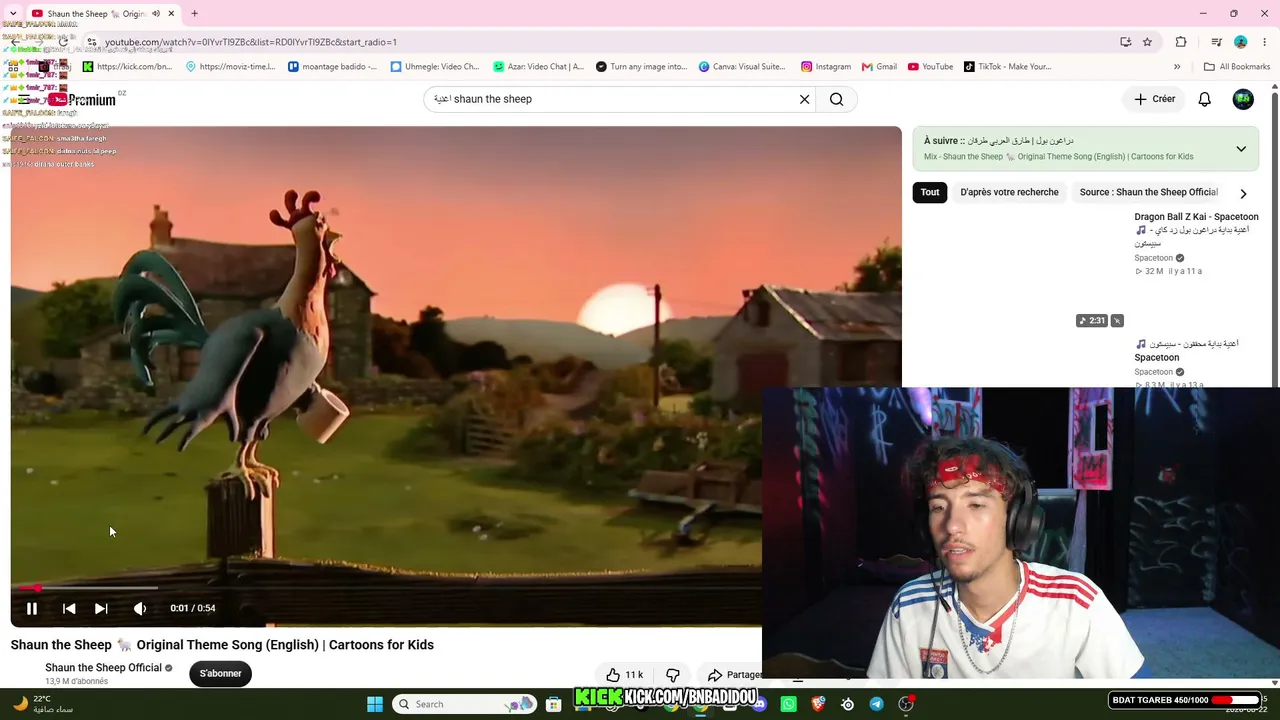Screen dimensions: 1280x720
Task: Click the video title text
Action: [x=222, y=645]
